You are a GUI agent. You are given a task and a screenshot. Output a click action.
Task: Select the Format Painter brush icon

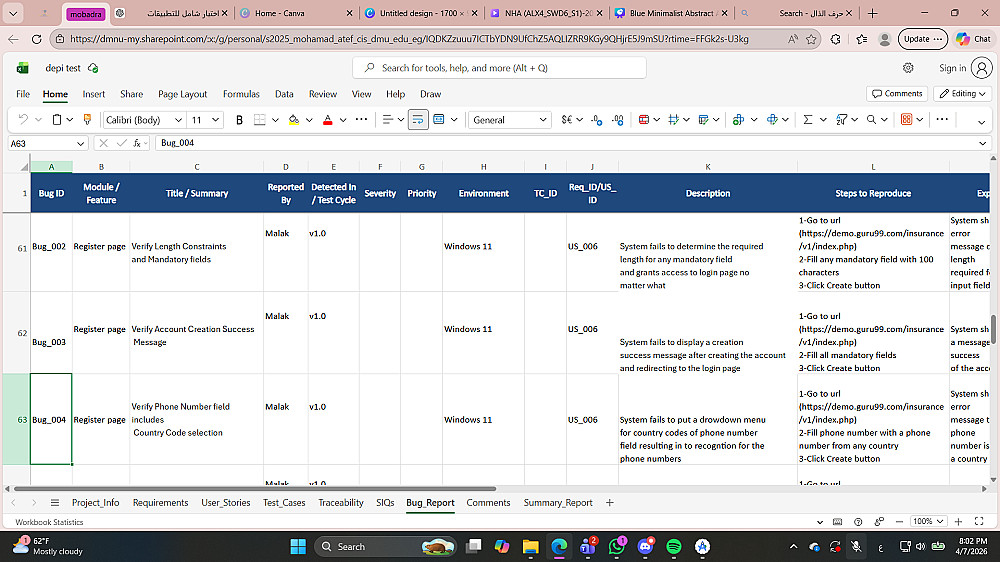coord(87,119)
